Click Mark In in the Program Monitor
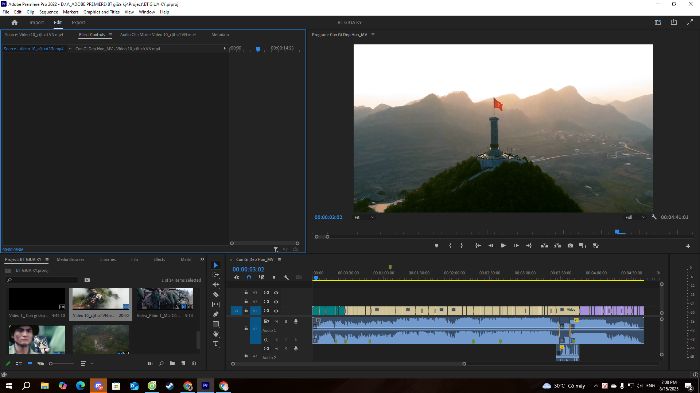Image resolution: width=700 pixels, height=393 pixels. (x=450, y=246)
